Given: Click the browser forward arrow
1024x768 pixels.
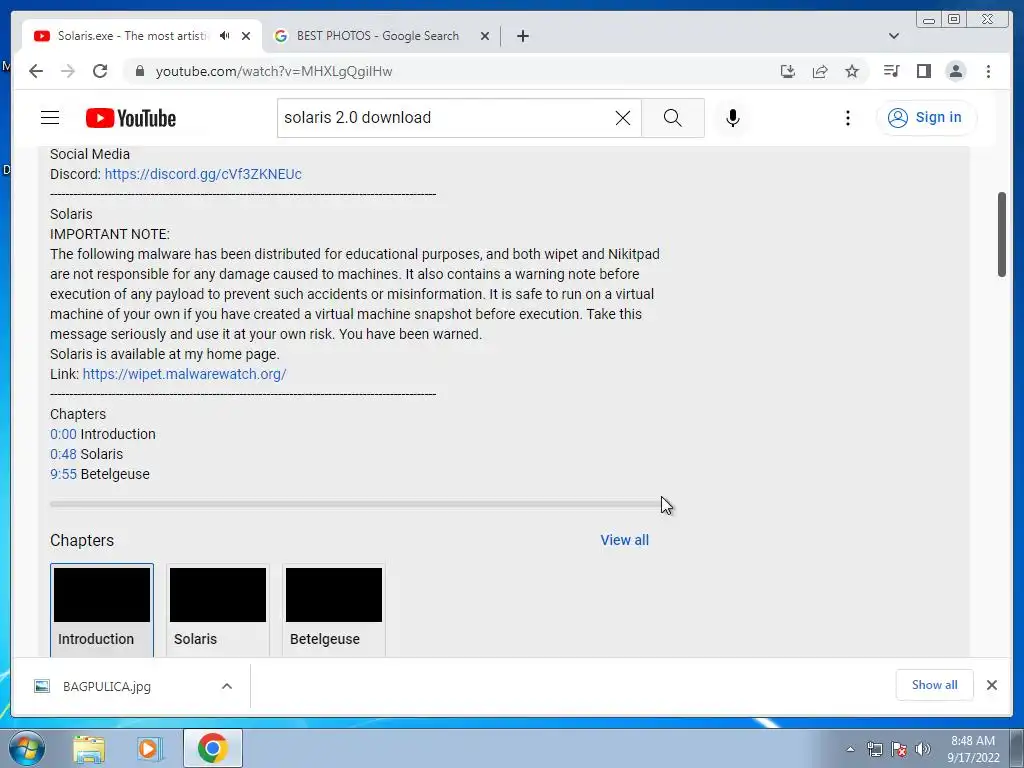Looking at the screenshot, I should click(67, 71).
